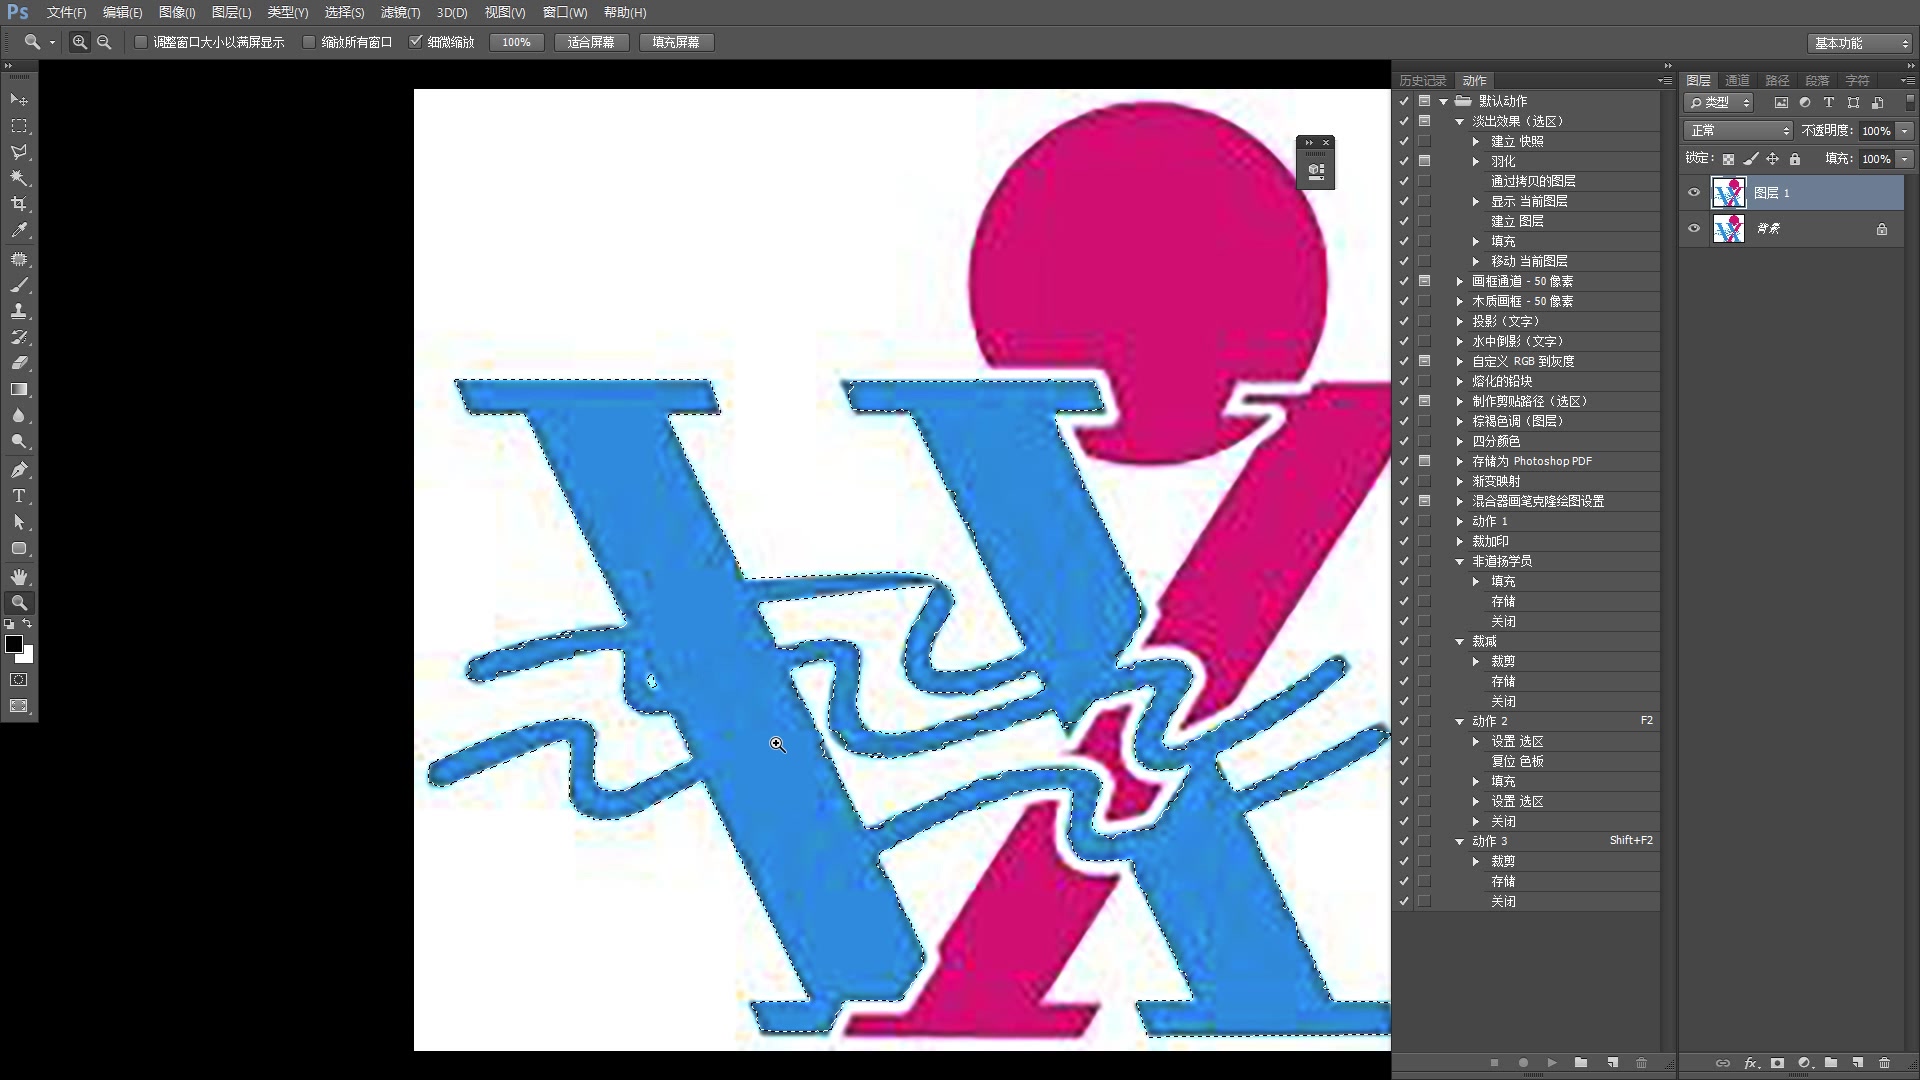Enable the 缩放所有窗口 checkbox
Viewport: 1920px width, 1080px height.
tap(310, 42)
